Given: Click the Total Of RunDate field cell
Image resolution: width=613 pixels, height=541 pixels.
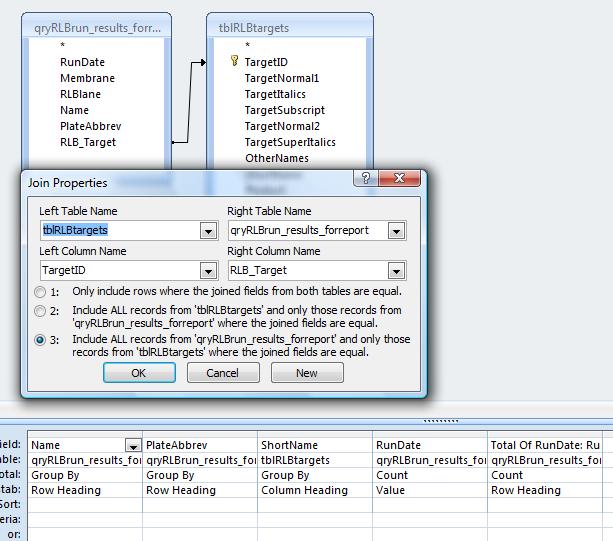Looking at the screenshot, I should pos(545,445).
